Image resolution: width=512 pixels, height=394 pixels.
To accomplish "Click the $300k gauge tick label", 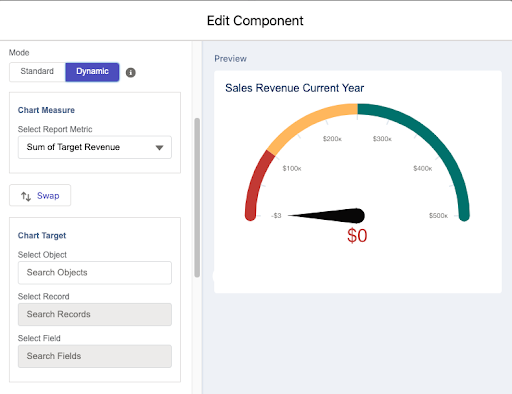I will pos(382,139).
